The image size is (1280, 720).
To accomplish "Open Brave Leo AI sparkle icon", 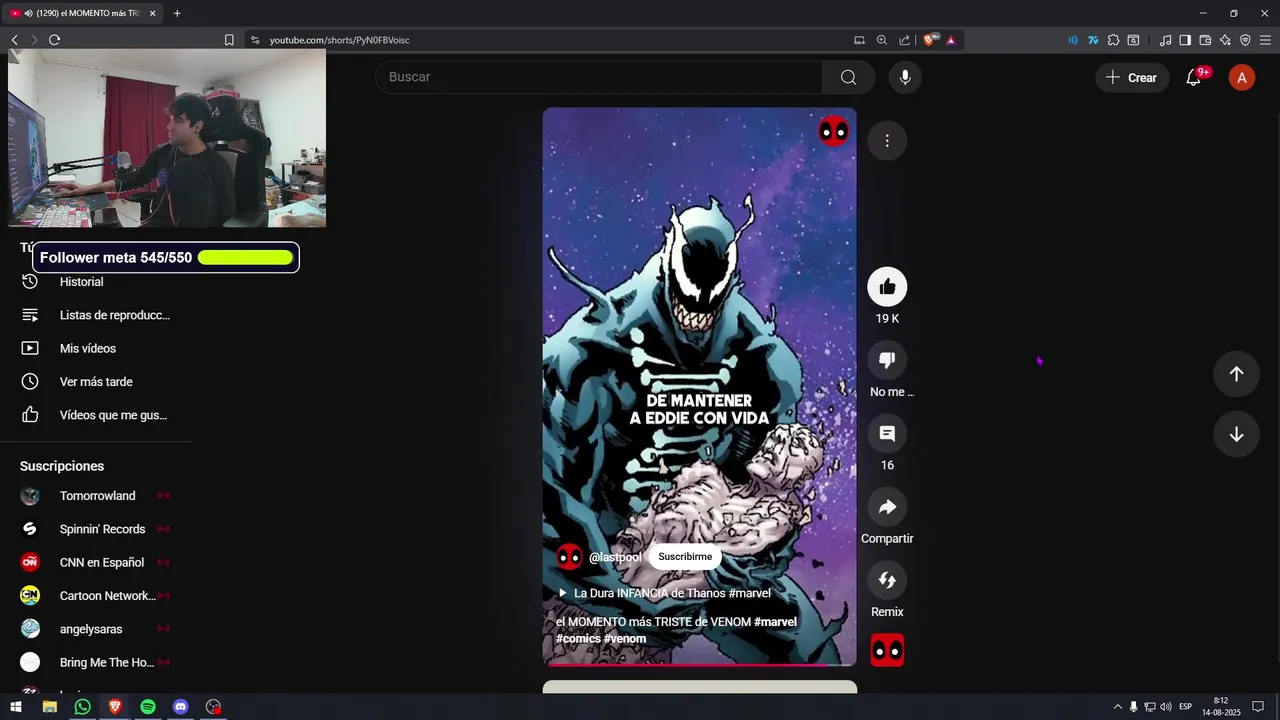I will [x=1225, y=40].
